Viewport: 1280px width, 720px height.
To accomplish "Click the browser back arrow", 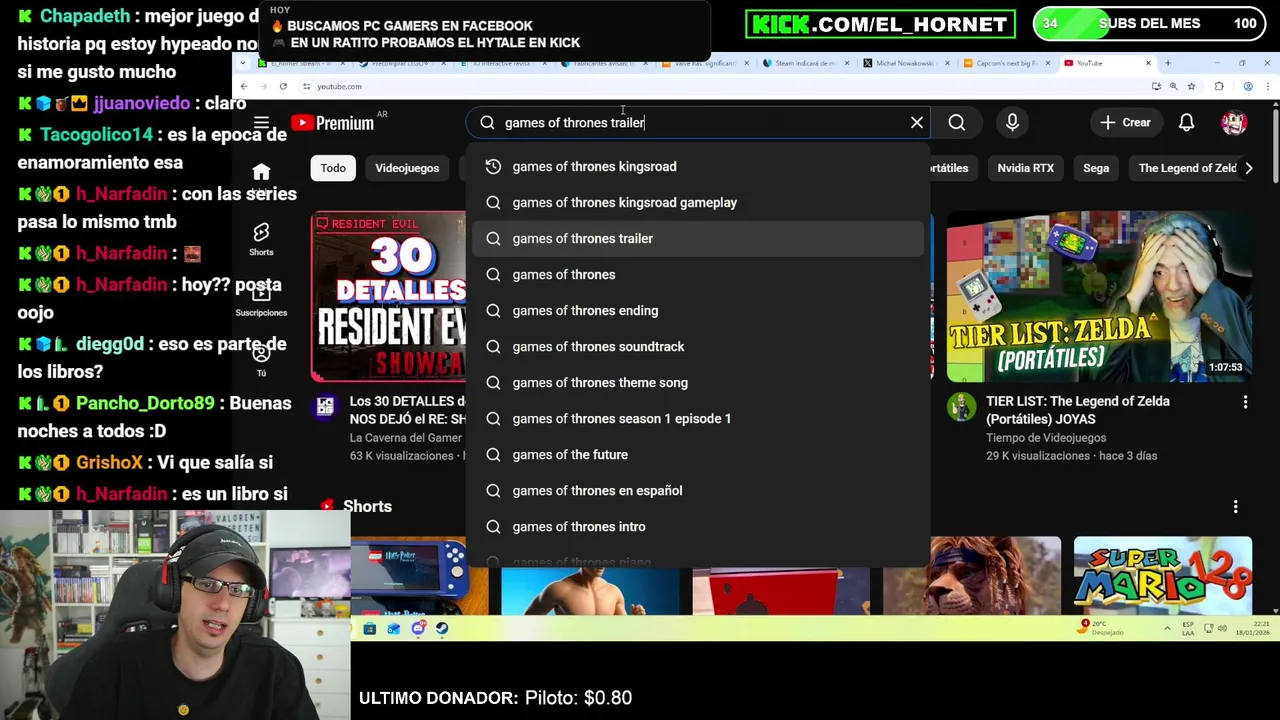I will 243,86.
